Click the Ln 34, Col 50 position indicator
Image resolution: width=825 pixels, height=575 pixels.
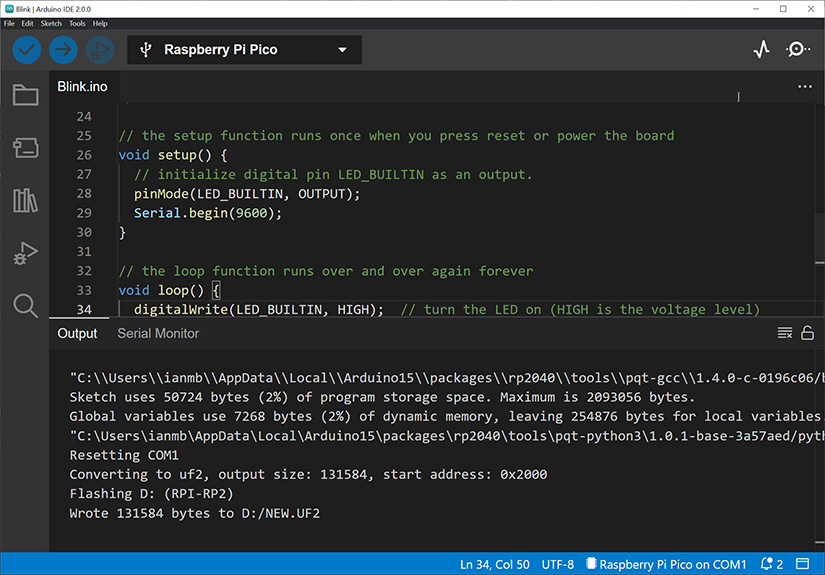tap(494, 564)
